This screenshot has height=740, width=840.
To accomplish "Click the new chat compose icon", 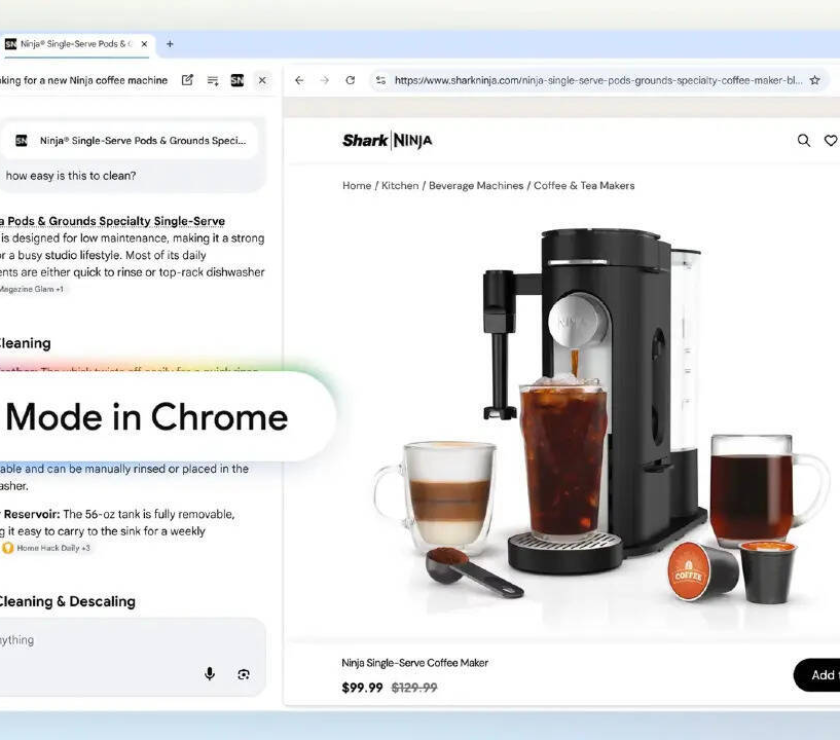I will [187, 80].
